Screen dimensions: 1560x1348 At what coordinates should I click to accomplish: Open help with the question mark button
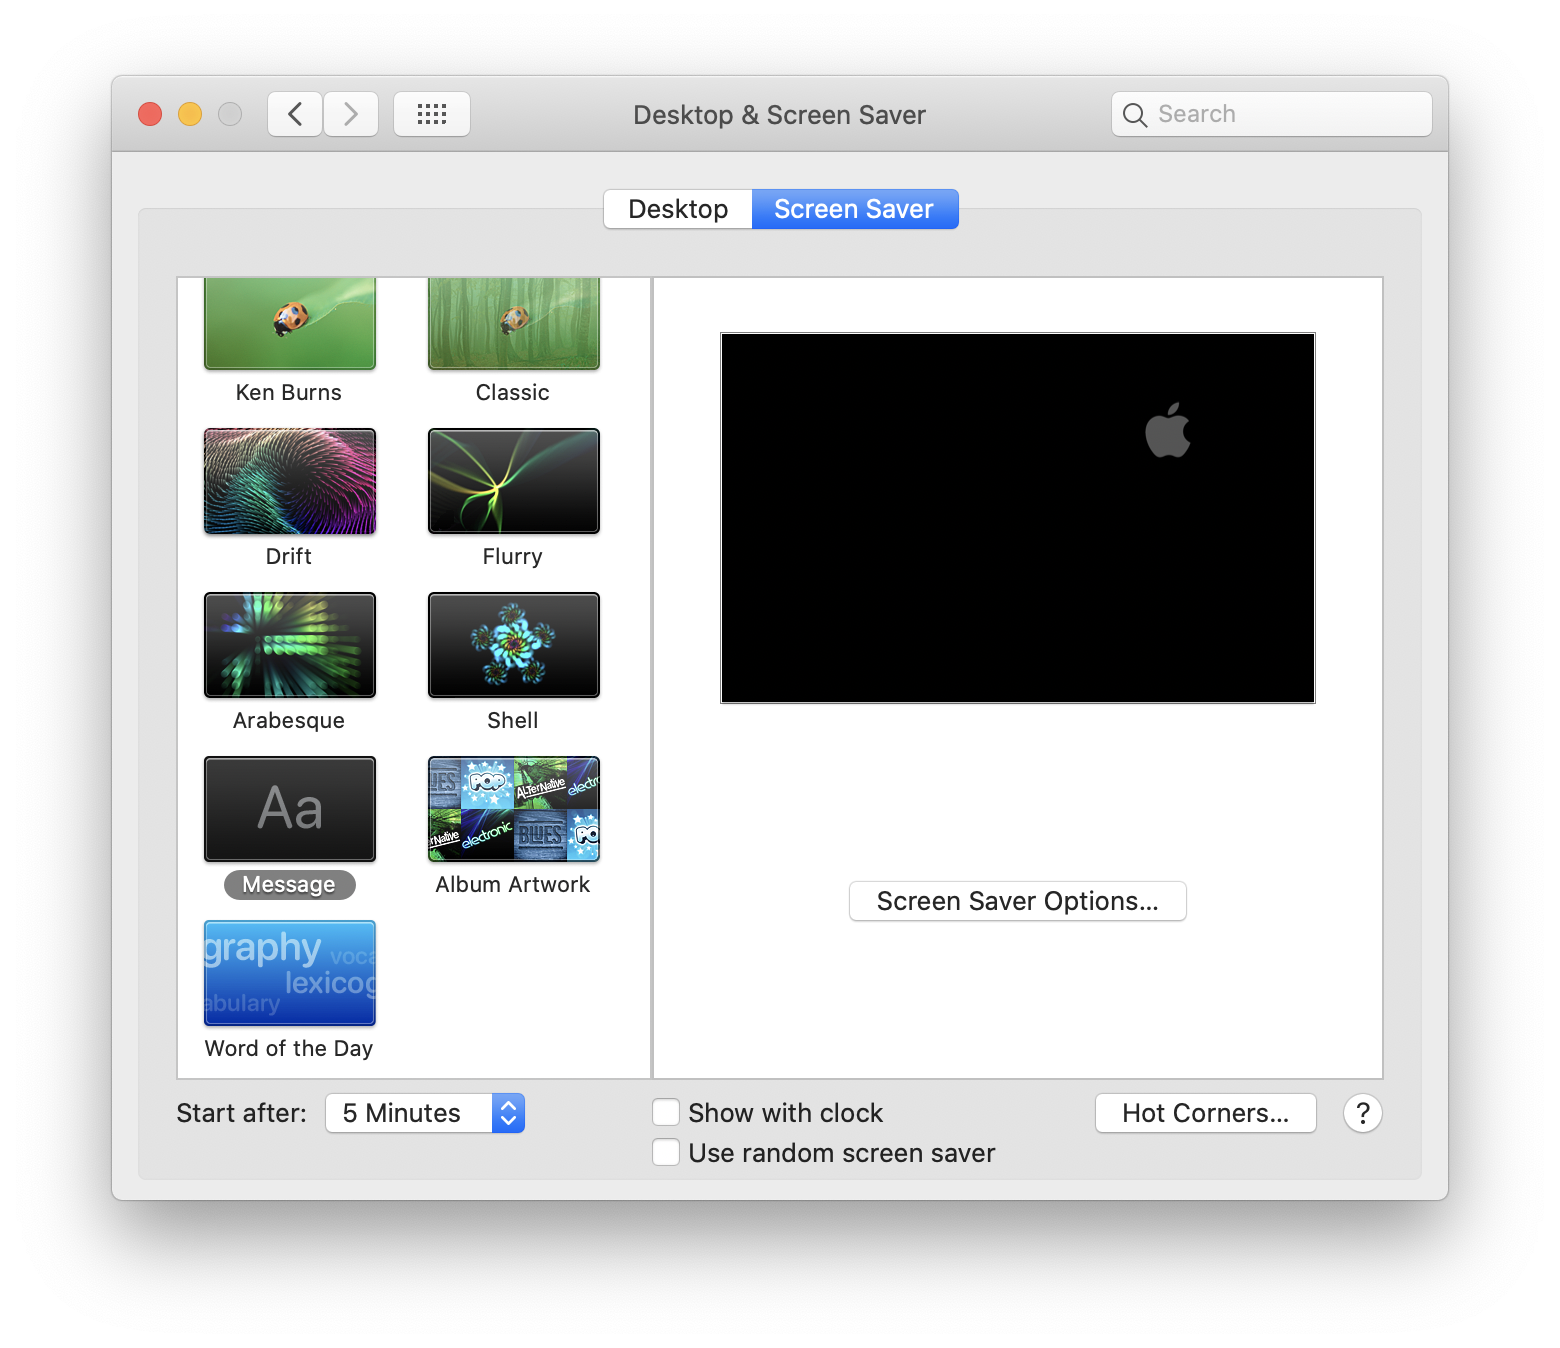coord(1363,1113)
